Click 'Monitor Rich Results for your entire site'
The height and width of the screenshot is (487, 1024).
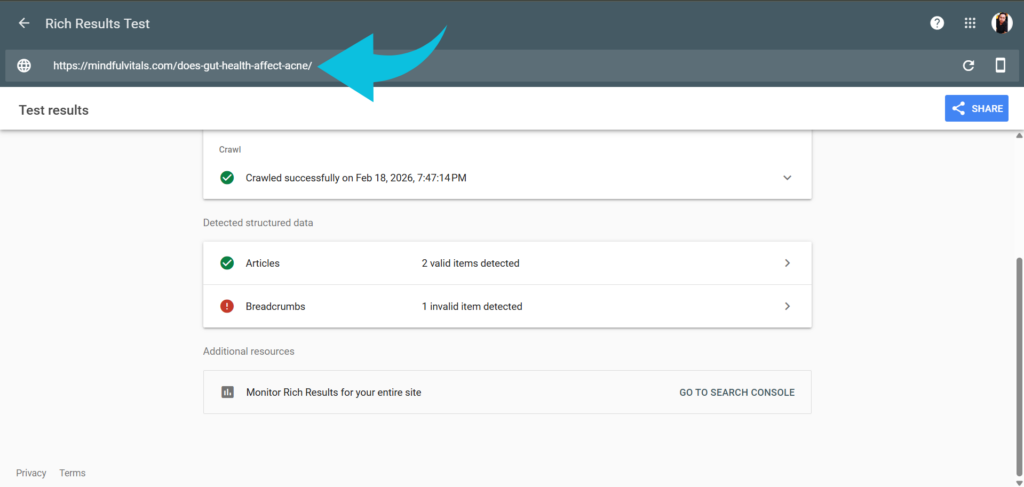(x=334, y=392)
